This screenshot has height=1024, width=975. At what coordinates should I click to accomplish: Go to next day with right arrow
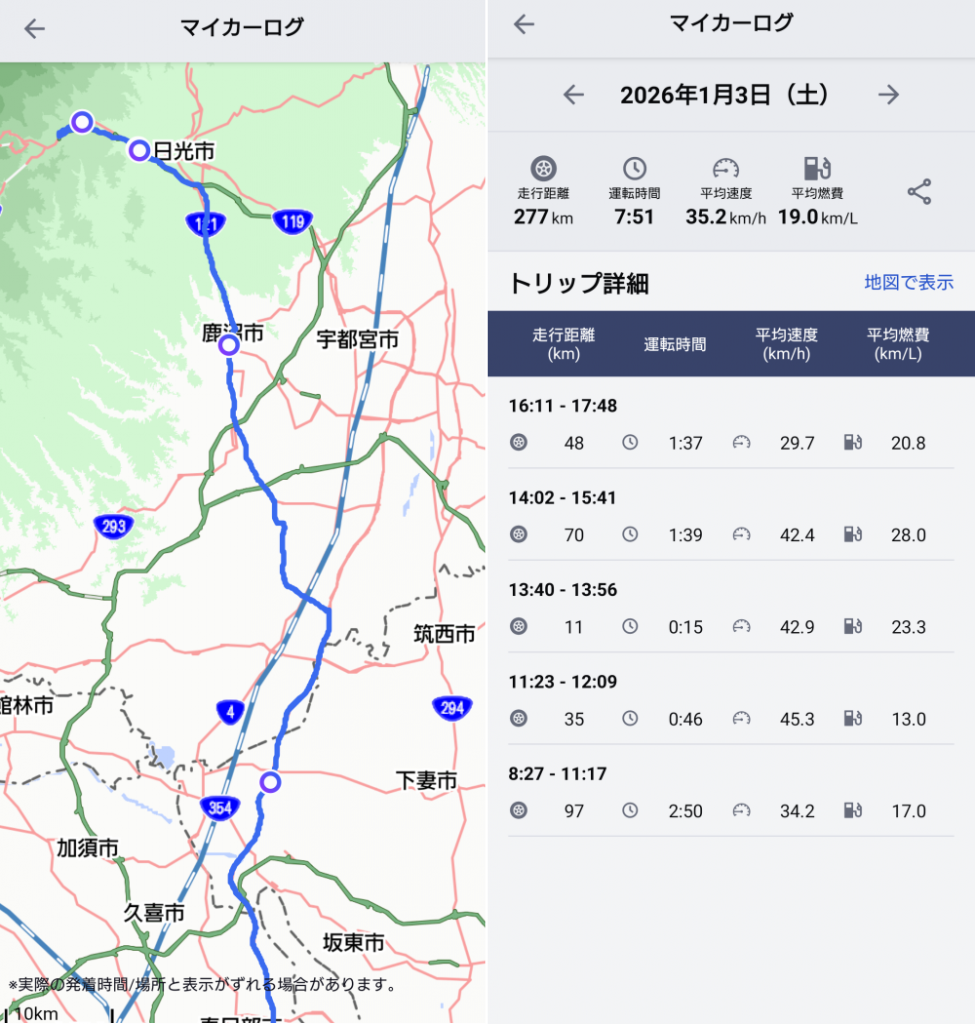[x=888, y=95]
